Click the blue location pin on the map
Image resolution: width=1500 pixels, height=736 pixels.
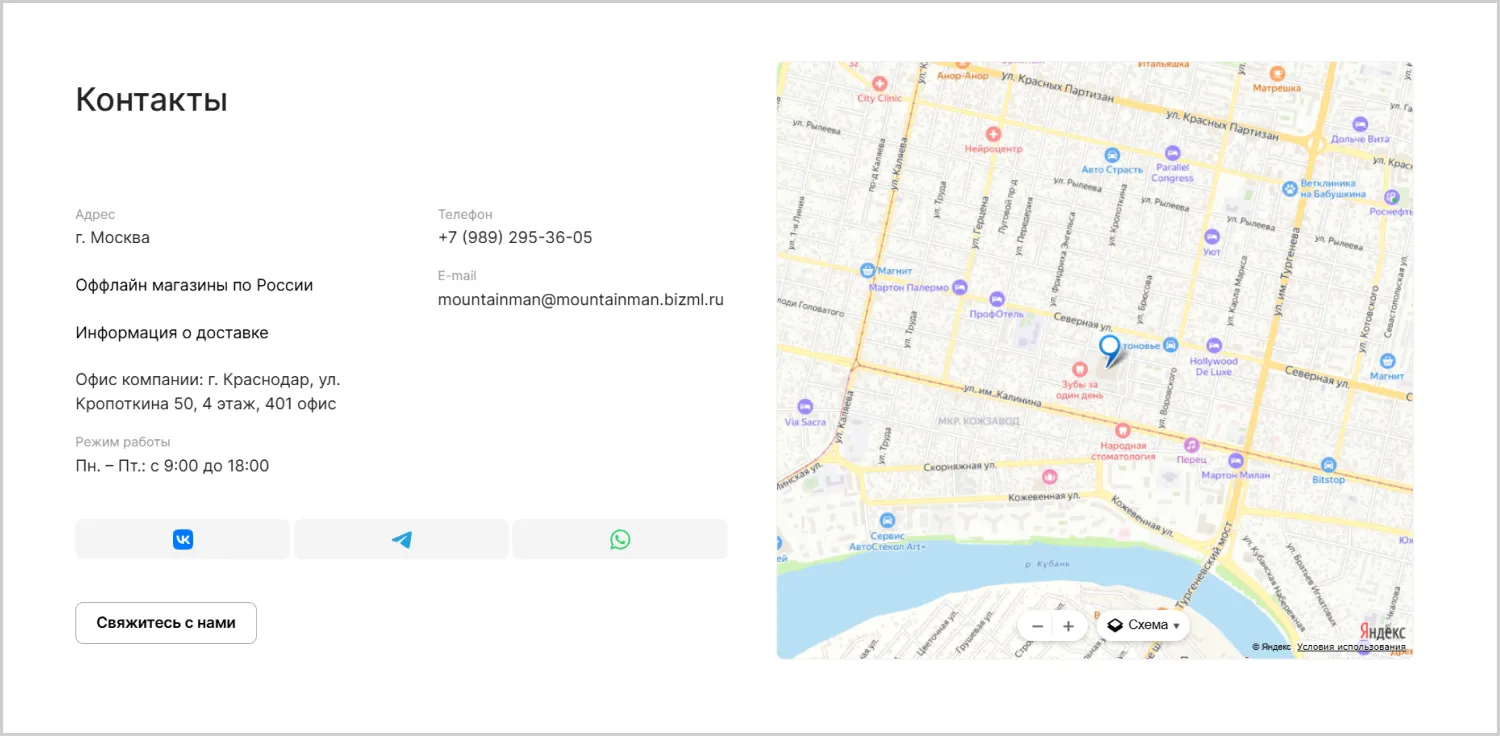(1110, 350)
